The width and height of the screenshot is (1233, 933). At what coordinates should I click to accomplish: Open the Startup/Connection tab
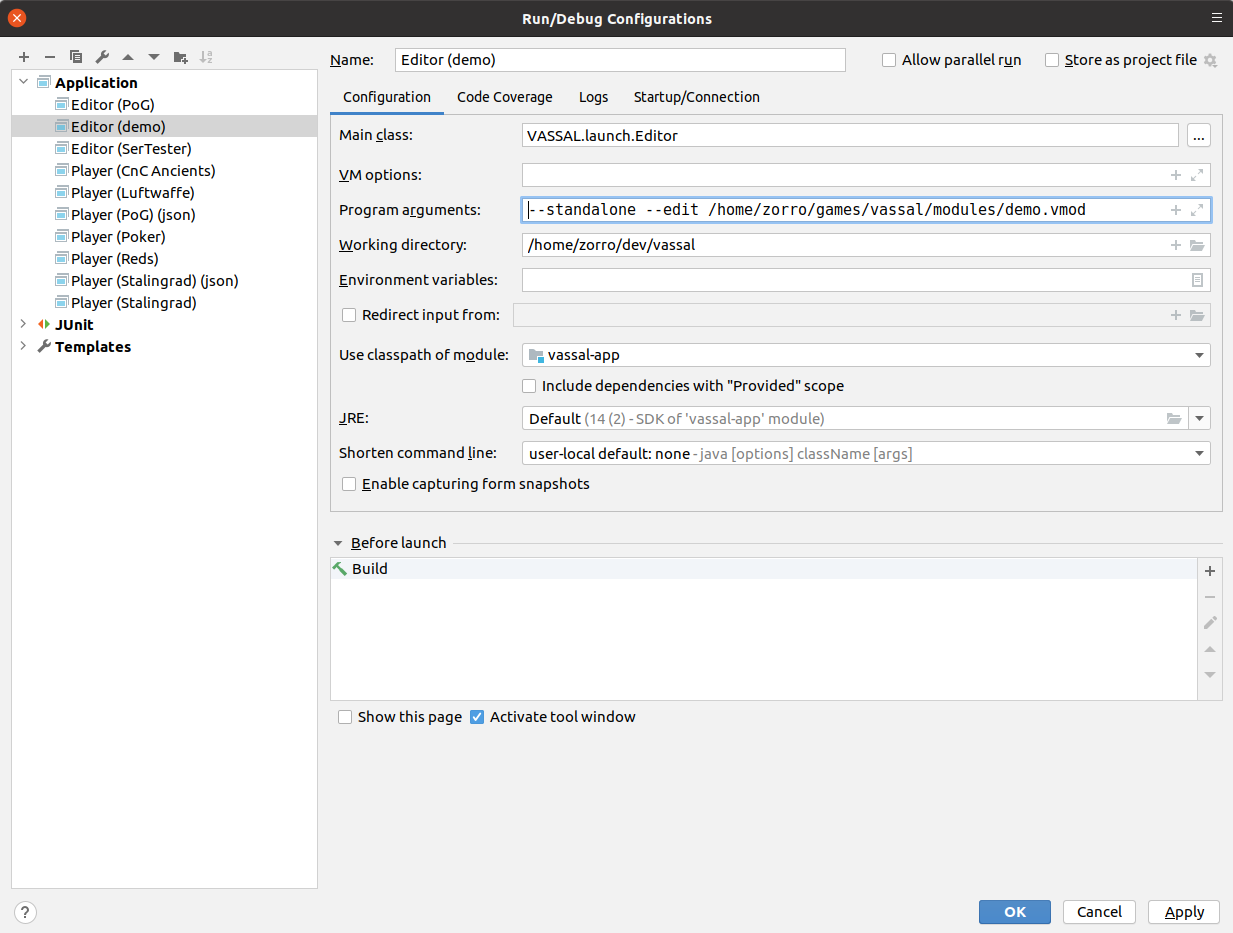(x=696, y=97)
